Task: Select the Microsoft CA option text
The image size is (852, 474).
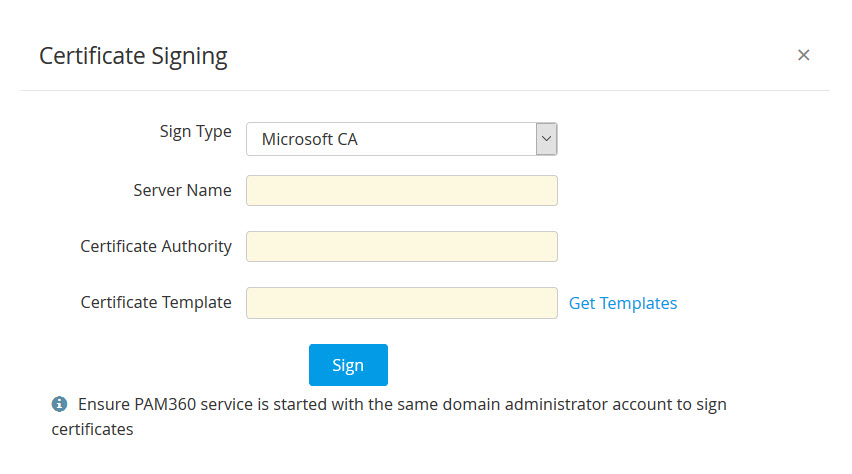Action: click(x=309, y=140)
